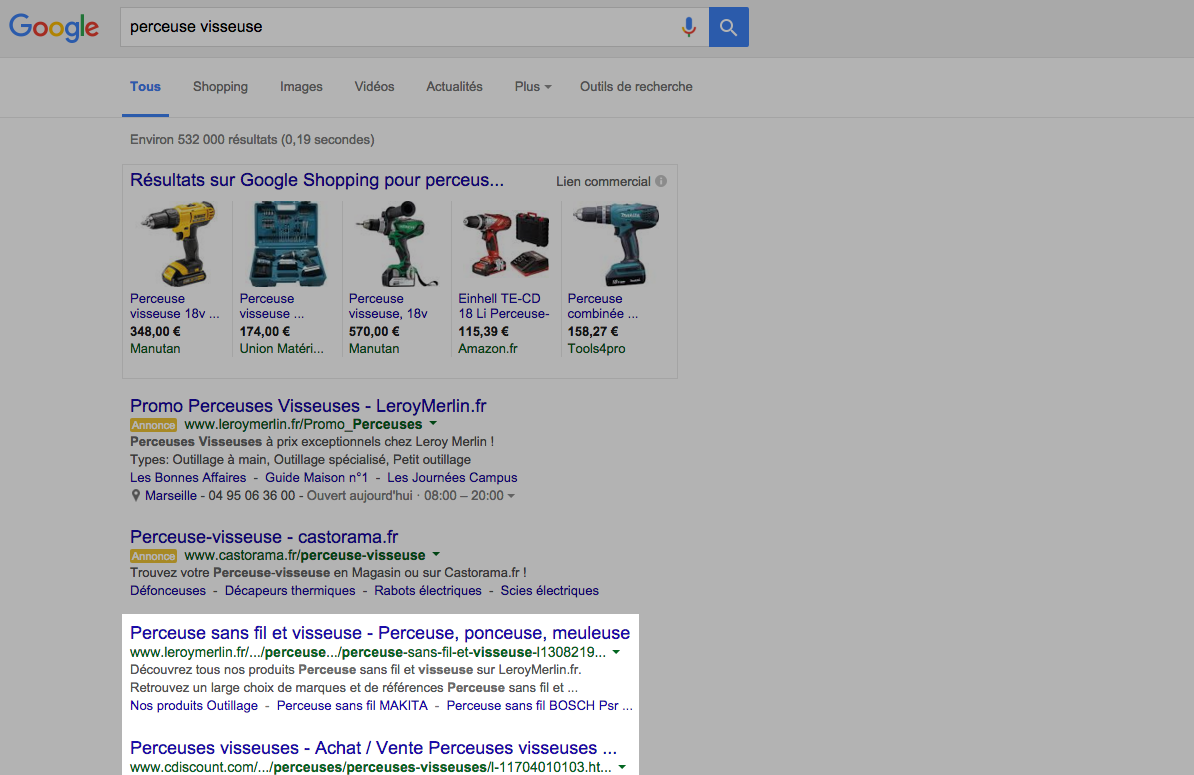The image size is (1194, 775).
Task: Open Outils de recherche options
Action: (x=636, y=87)
